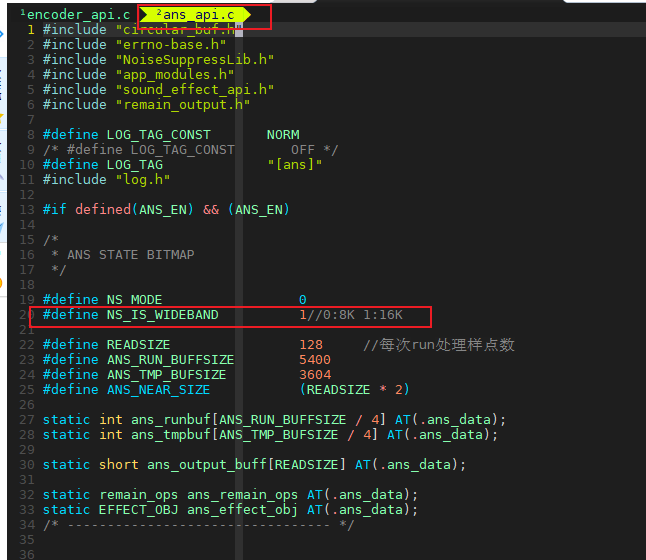The height and width of the screenshot is (560, 646).
Task: Select the ans_api.c tab
Action: 201,14
